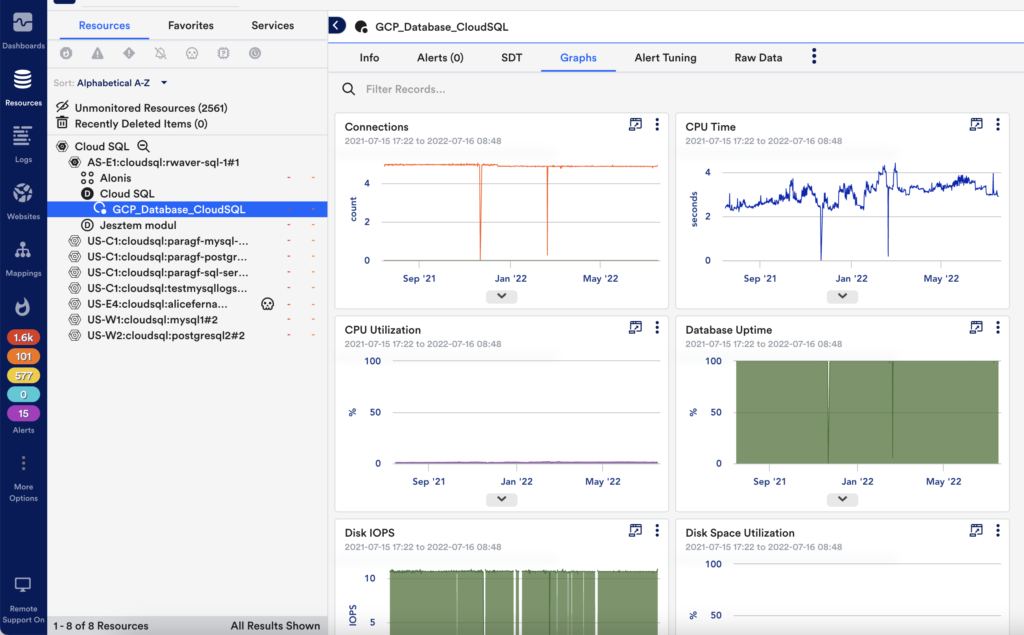This screenshot has height=635, width=1024.
Task: Open Logs in the sidebar
Action: pos(23,144)
